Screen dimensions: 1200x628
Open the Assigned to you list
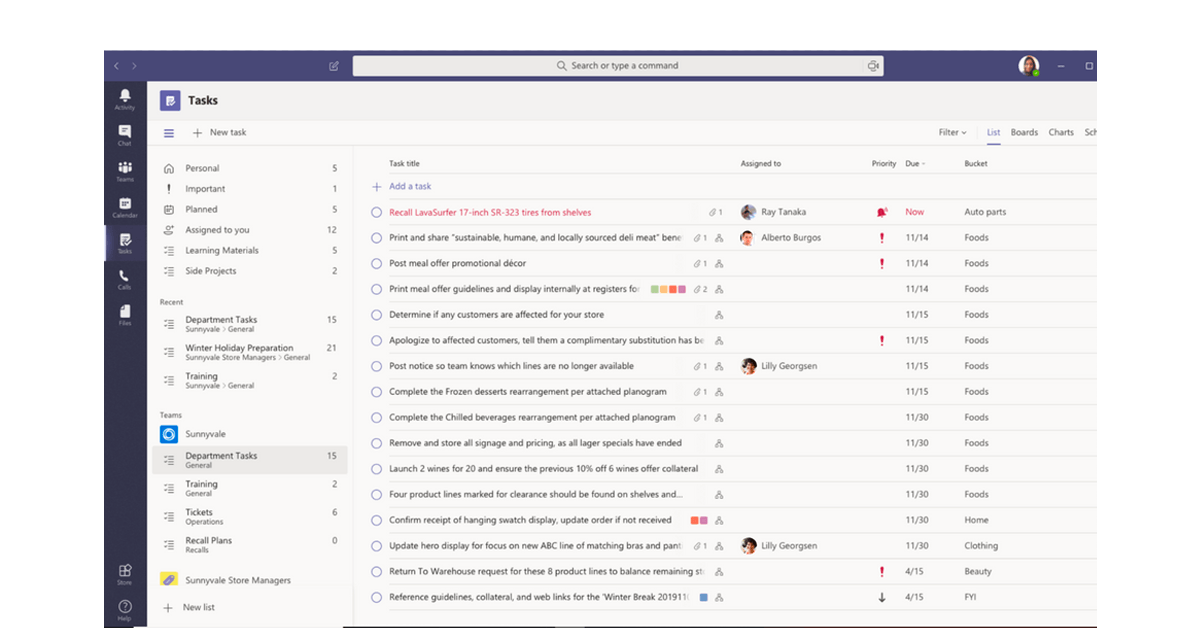coord(250,230)
